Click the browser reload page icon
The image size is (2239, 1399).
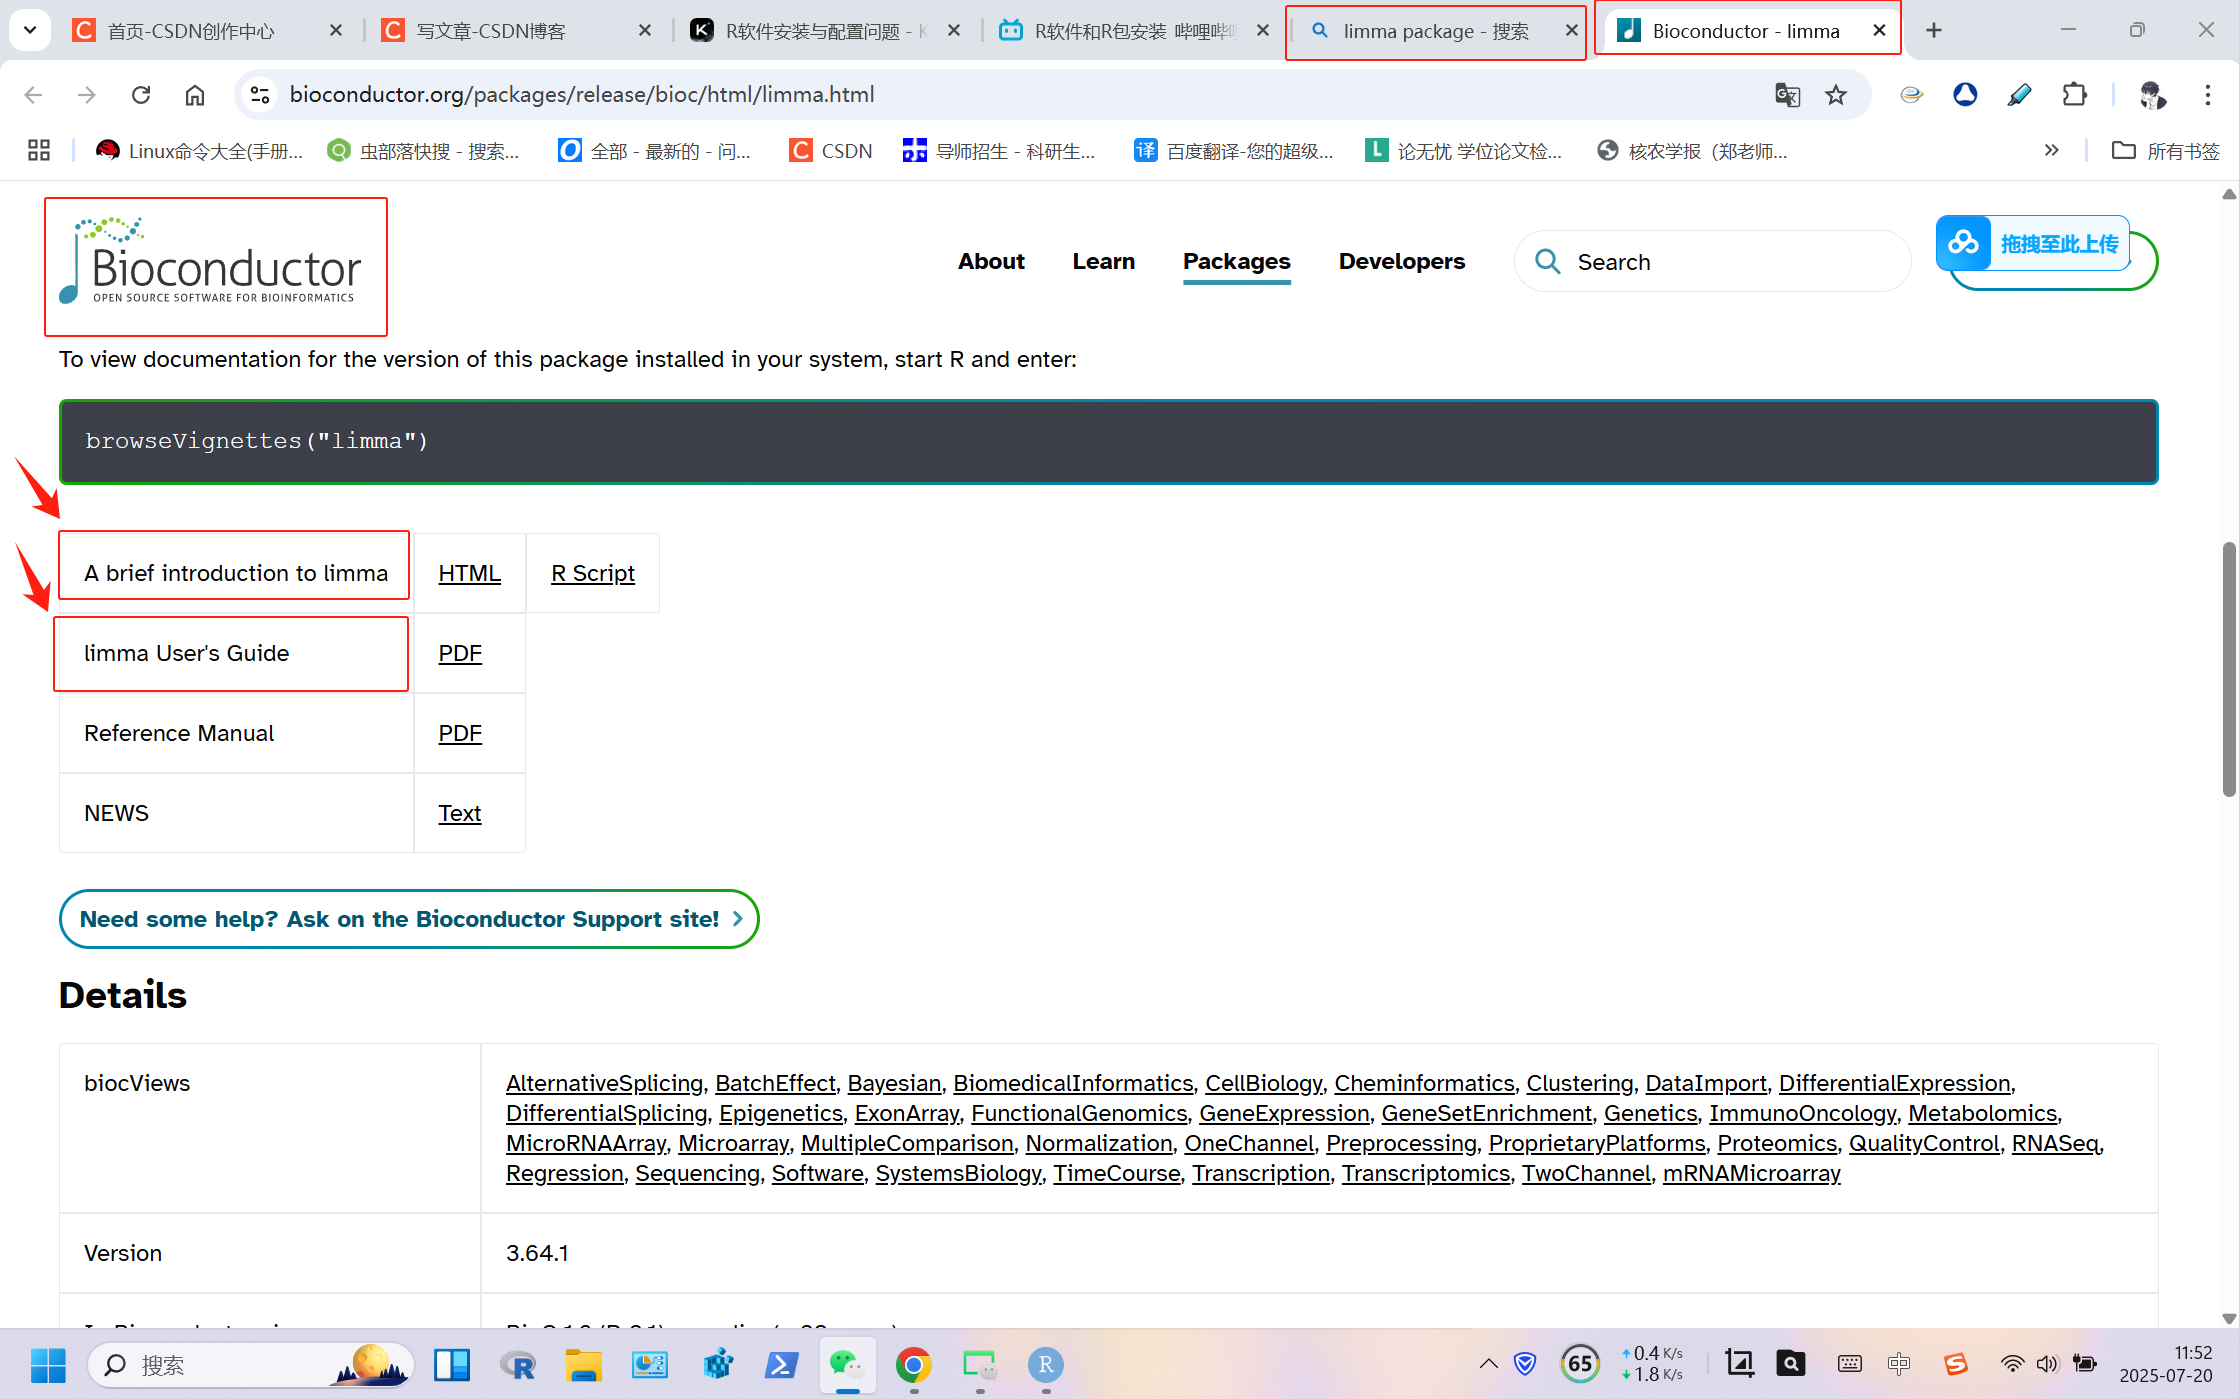141,95
